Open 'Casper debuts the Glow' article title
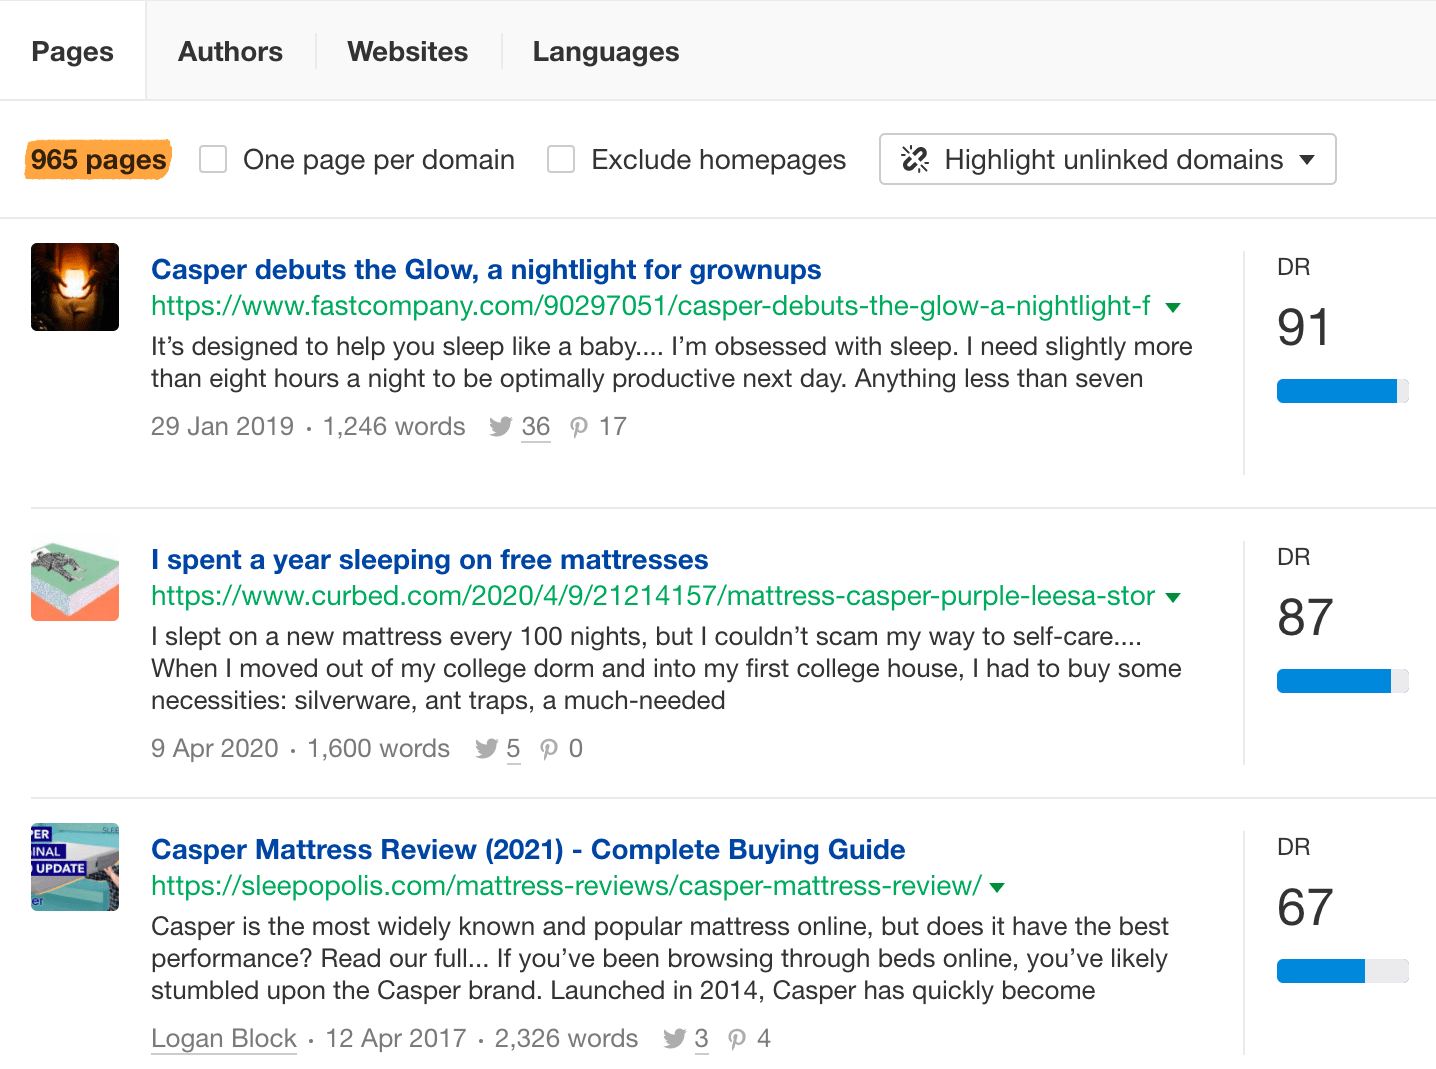 [486, 270]
